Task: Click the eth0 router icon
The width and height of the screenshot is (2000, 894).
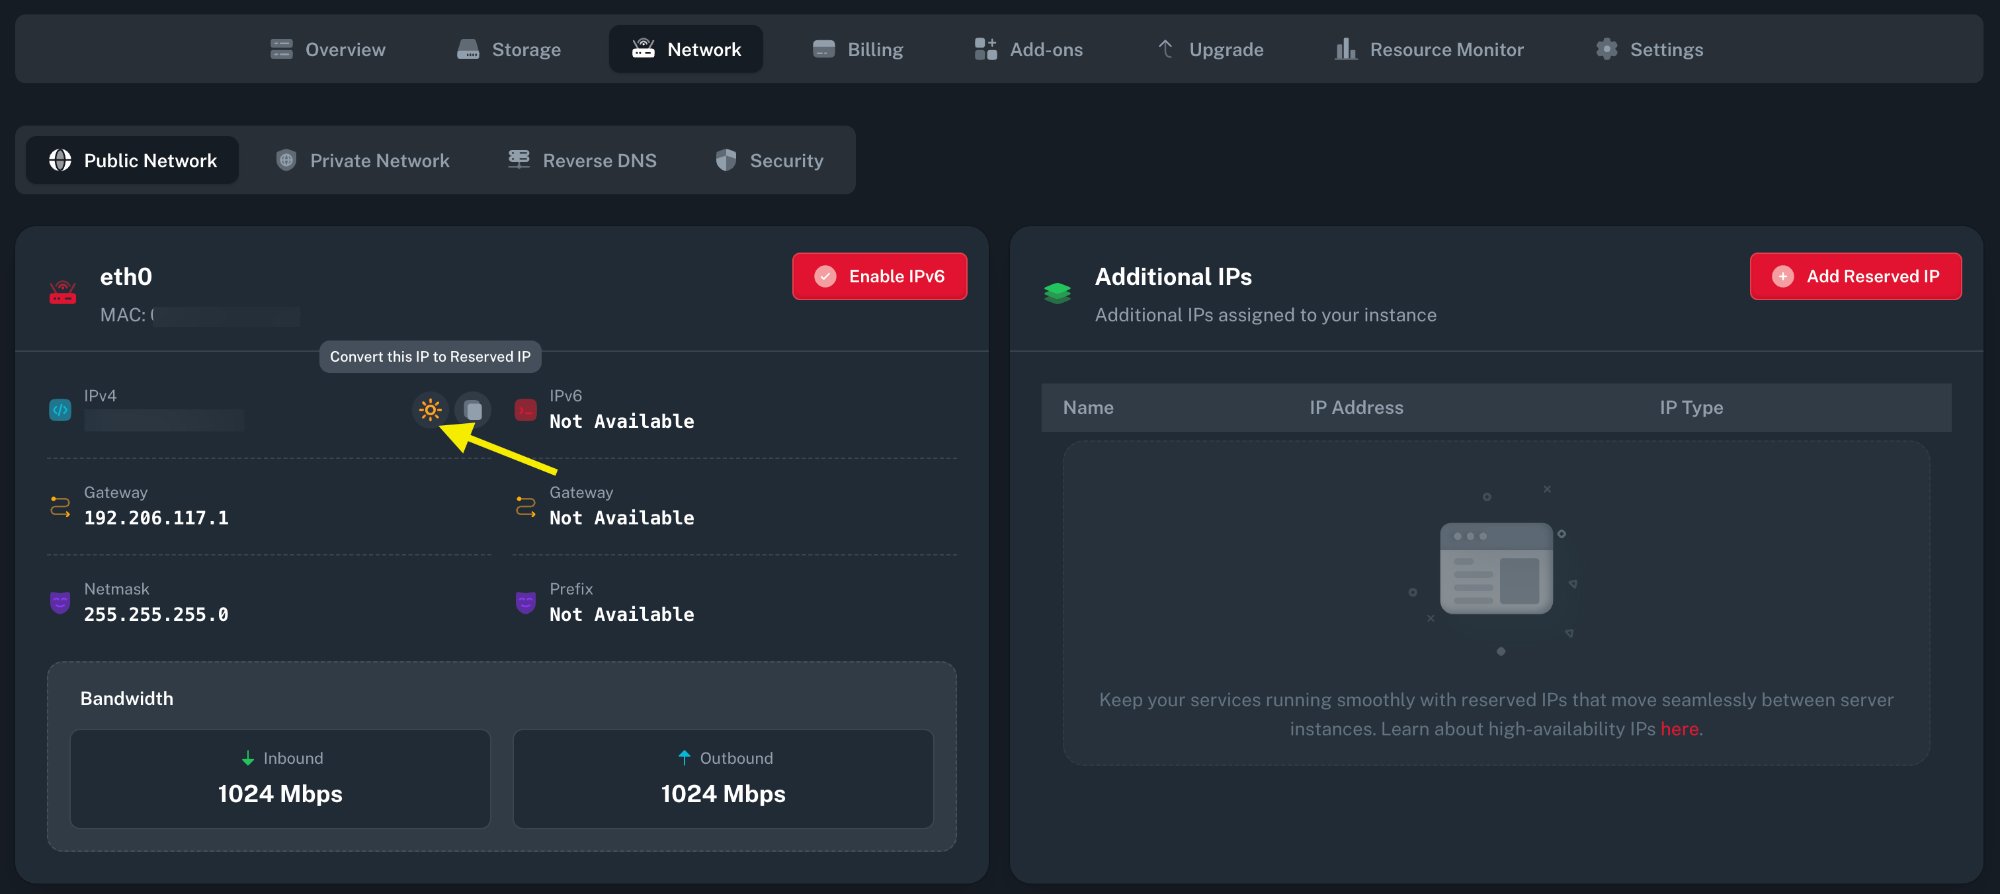Action: coord(63,293)
